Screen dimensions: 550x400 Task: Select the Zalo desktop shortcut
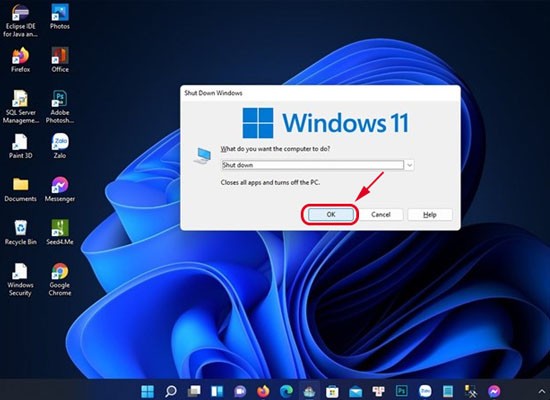pos(60,146)
